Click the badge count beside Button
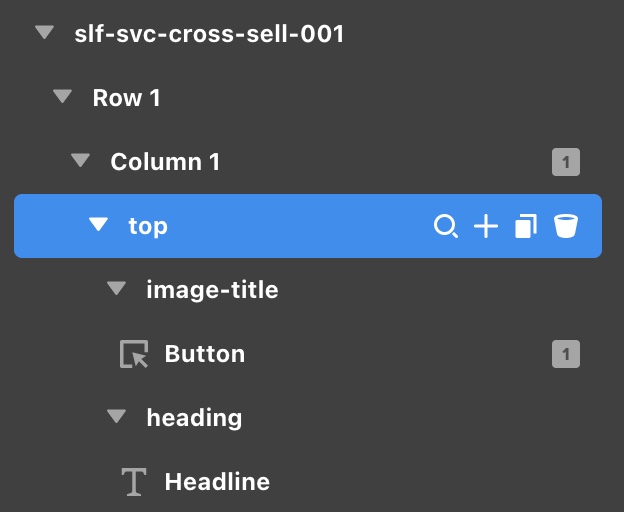This screenshot has width=624, height=512. [x=566, y=354]
